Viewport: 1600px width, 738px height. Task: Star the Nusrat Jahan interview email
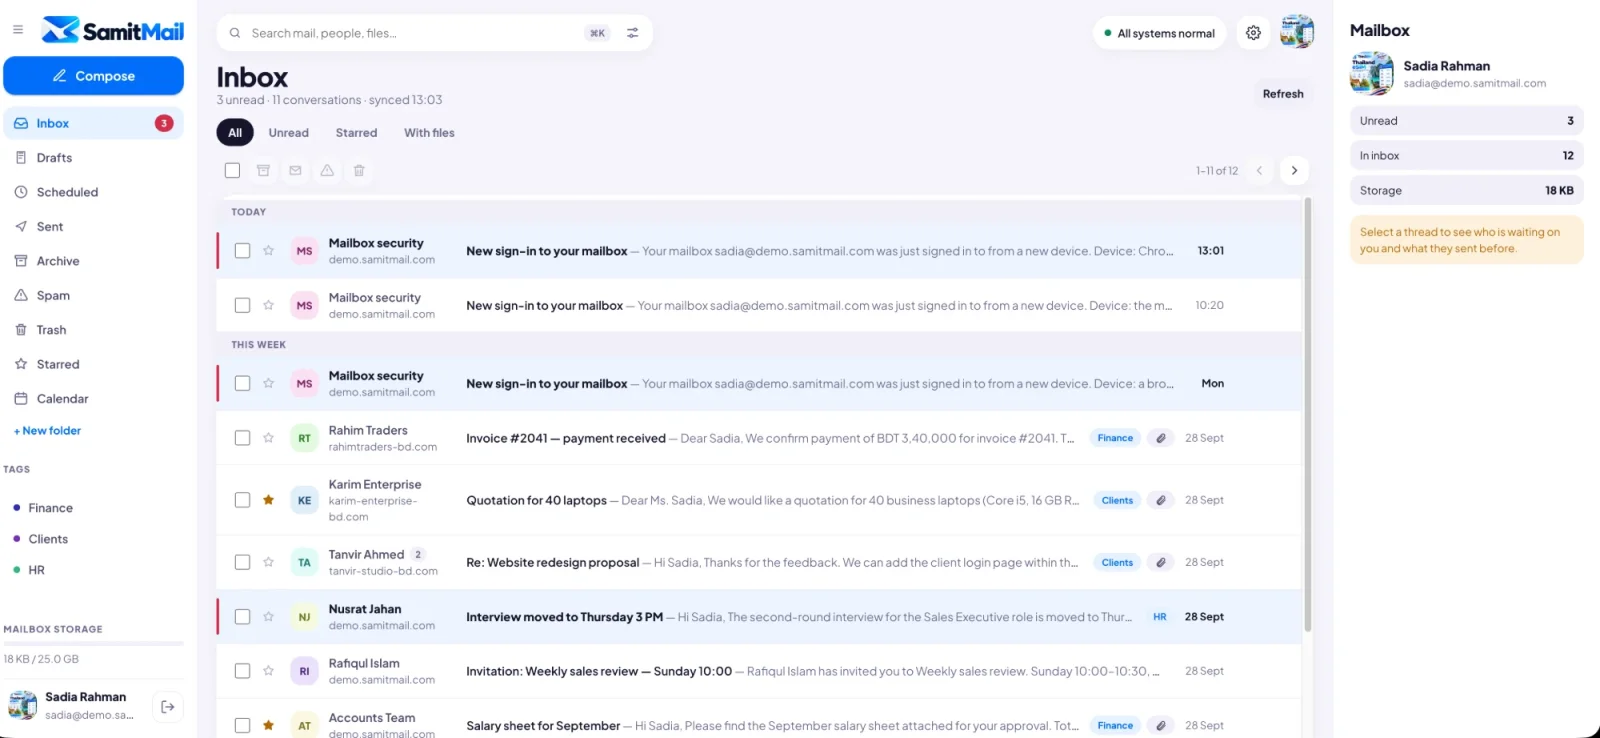268,617
